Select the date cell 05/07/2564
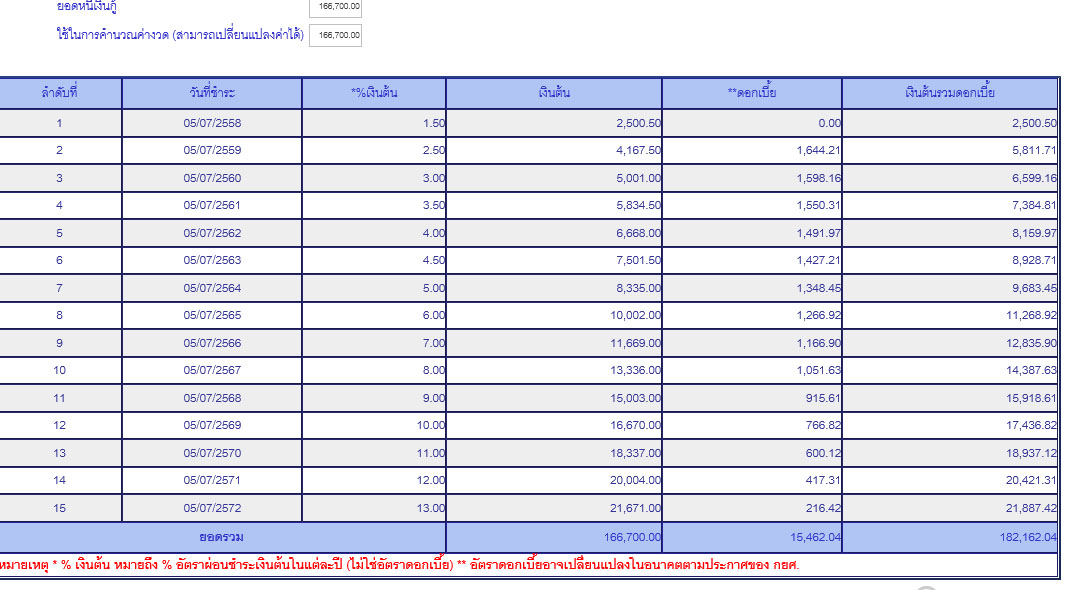Screen dimensions: 1090x590 coord(212,288)
